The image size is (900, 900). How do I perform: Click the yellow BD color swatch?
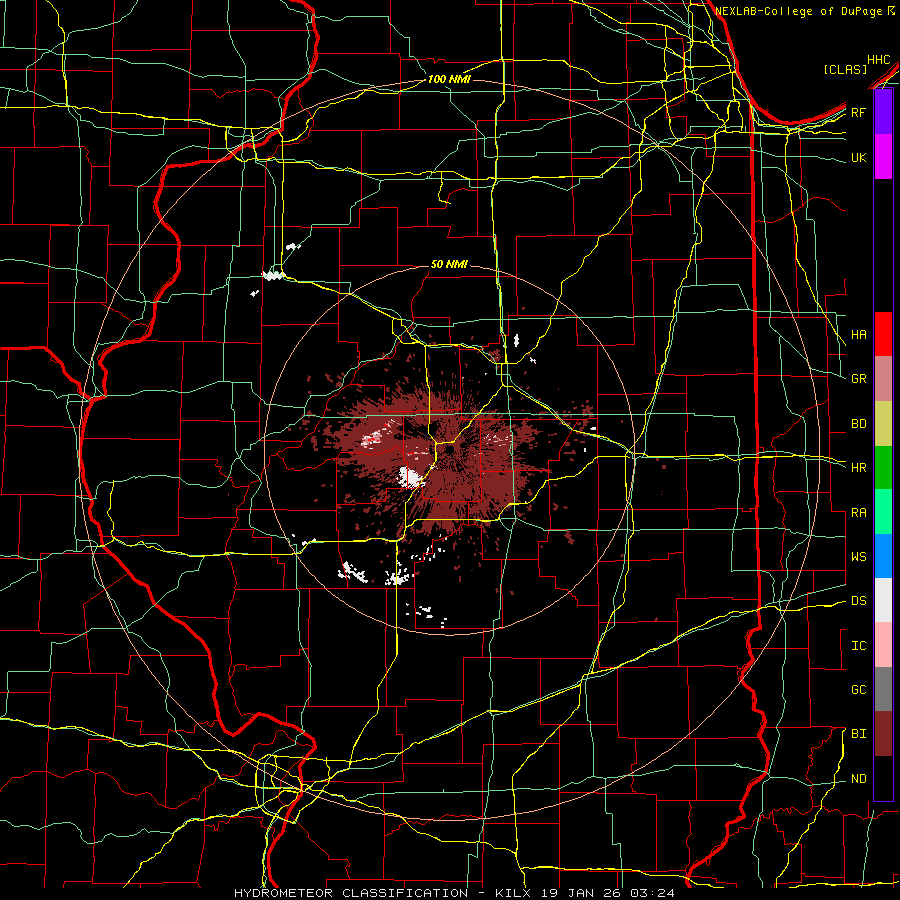click(883, 424)
